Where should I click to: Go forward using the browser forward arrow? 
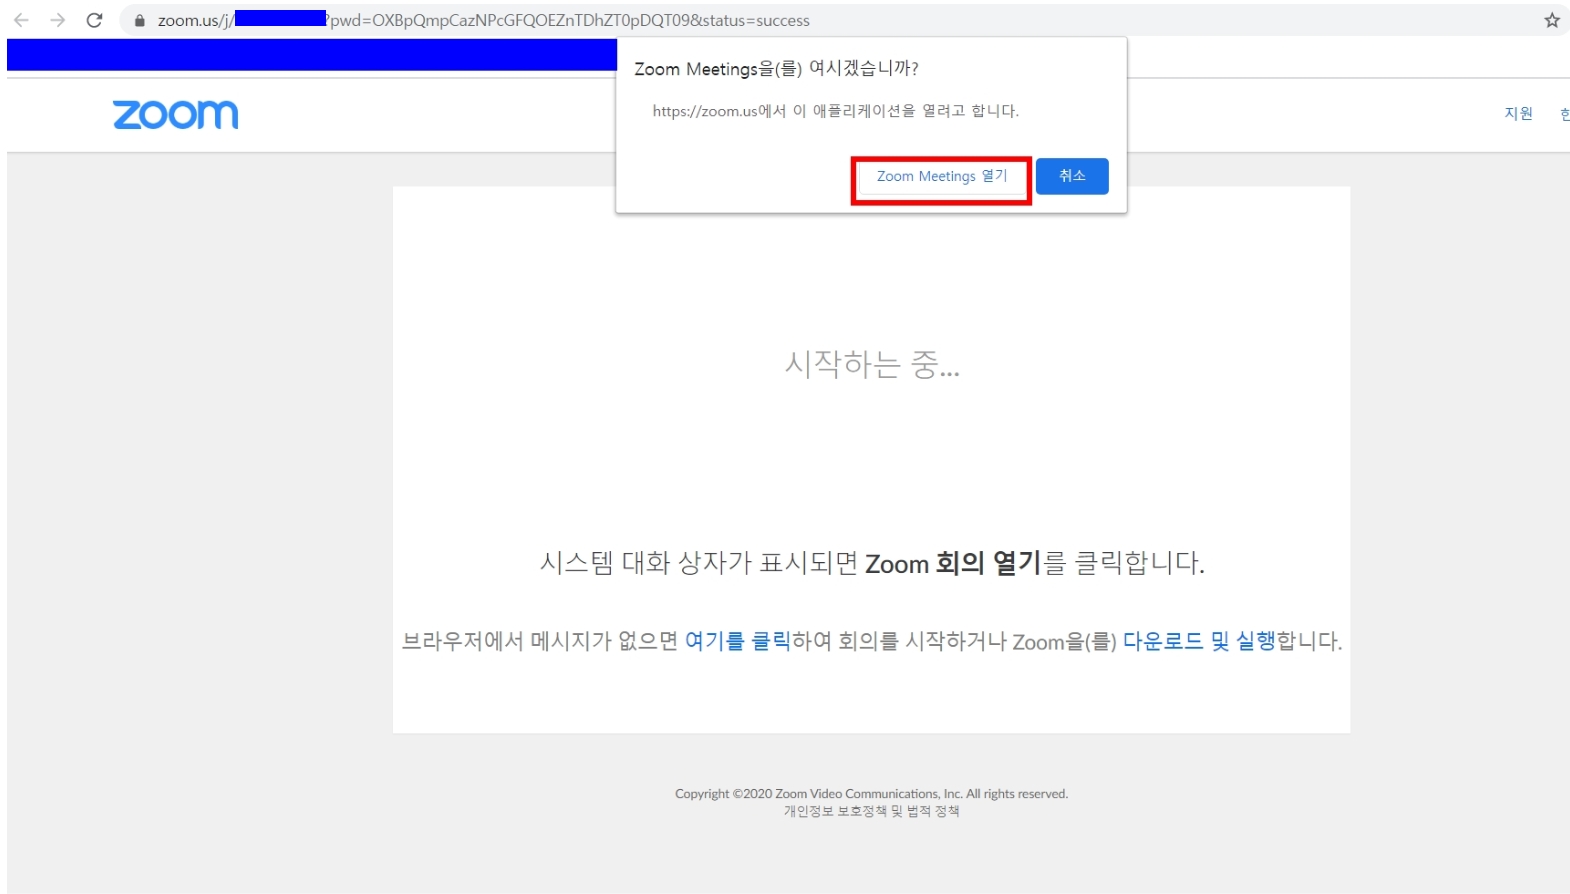pyautogui.click(x=57, y=20)
